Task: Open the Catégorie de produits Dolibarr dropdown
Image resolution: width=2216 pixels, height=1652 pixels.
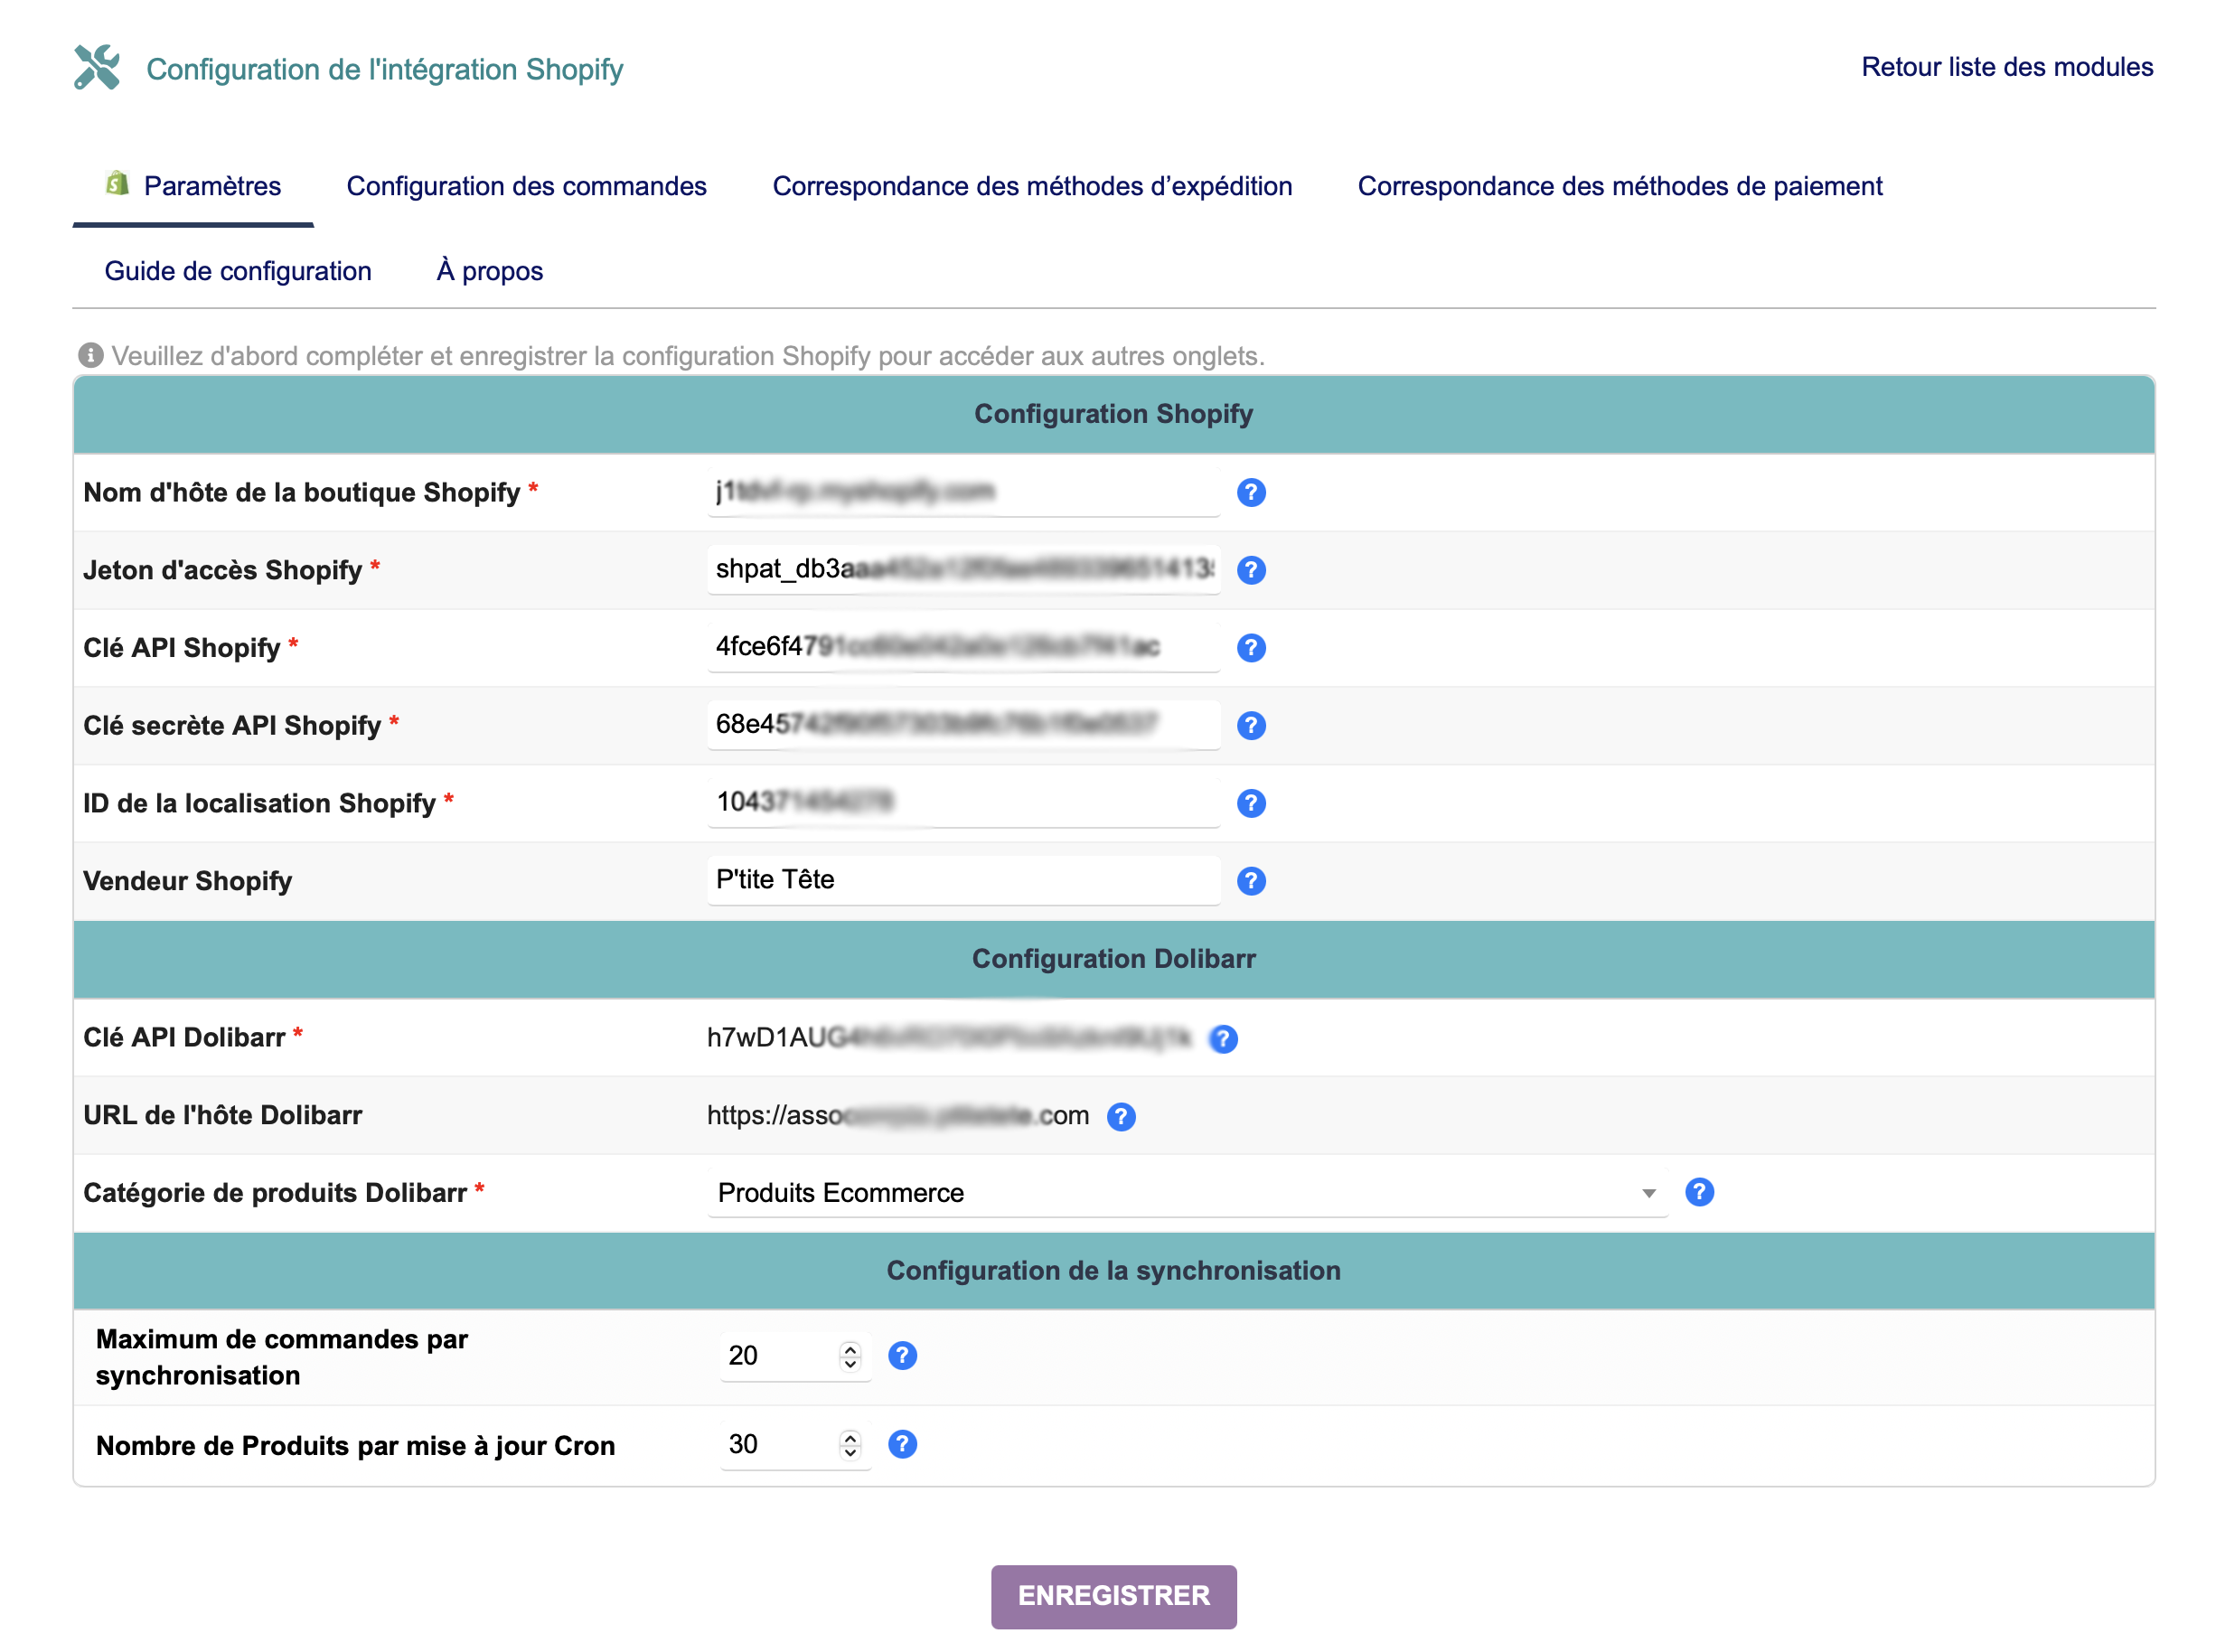Action: click(x=1187, y=1193)
